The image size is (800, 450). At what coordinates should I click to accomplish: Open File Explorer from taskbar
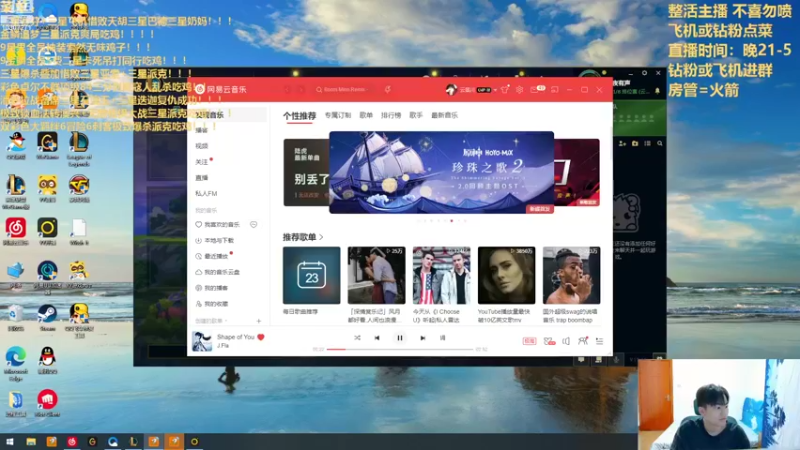[31, 442]
